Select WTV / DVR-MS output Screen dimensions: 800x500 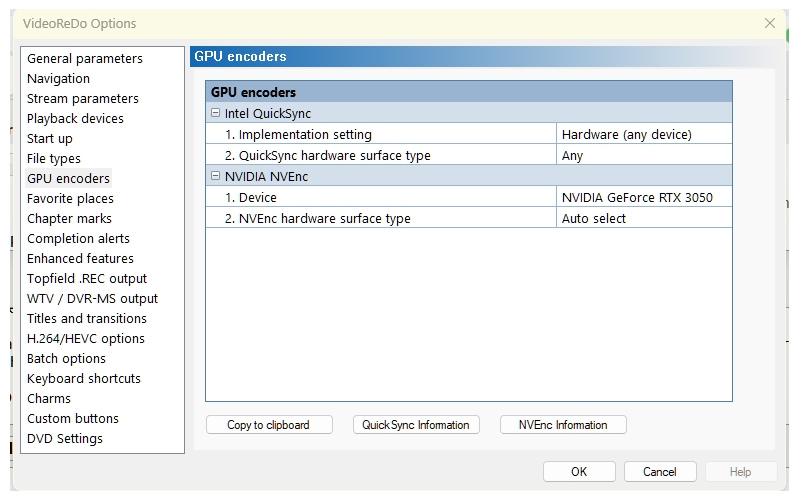coord(92,298)
